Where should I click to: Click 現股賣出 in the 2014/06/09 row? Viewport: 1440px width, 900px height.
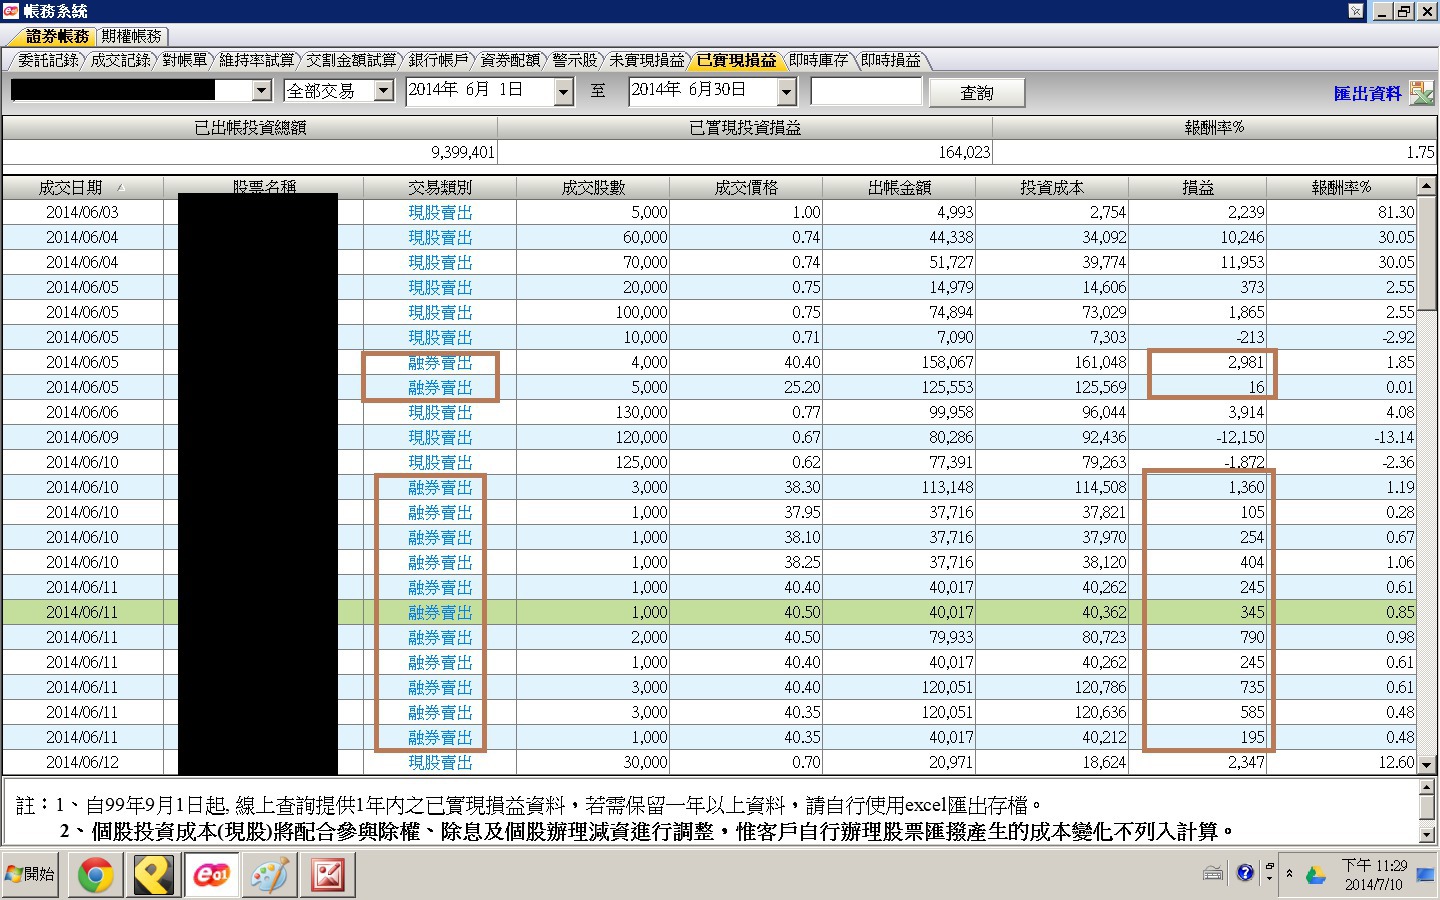tap(439, 437)
